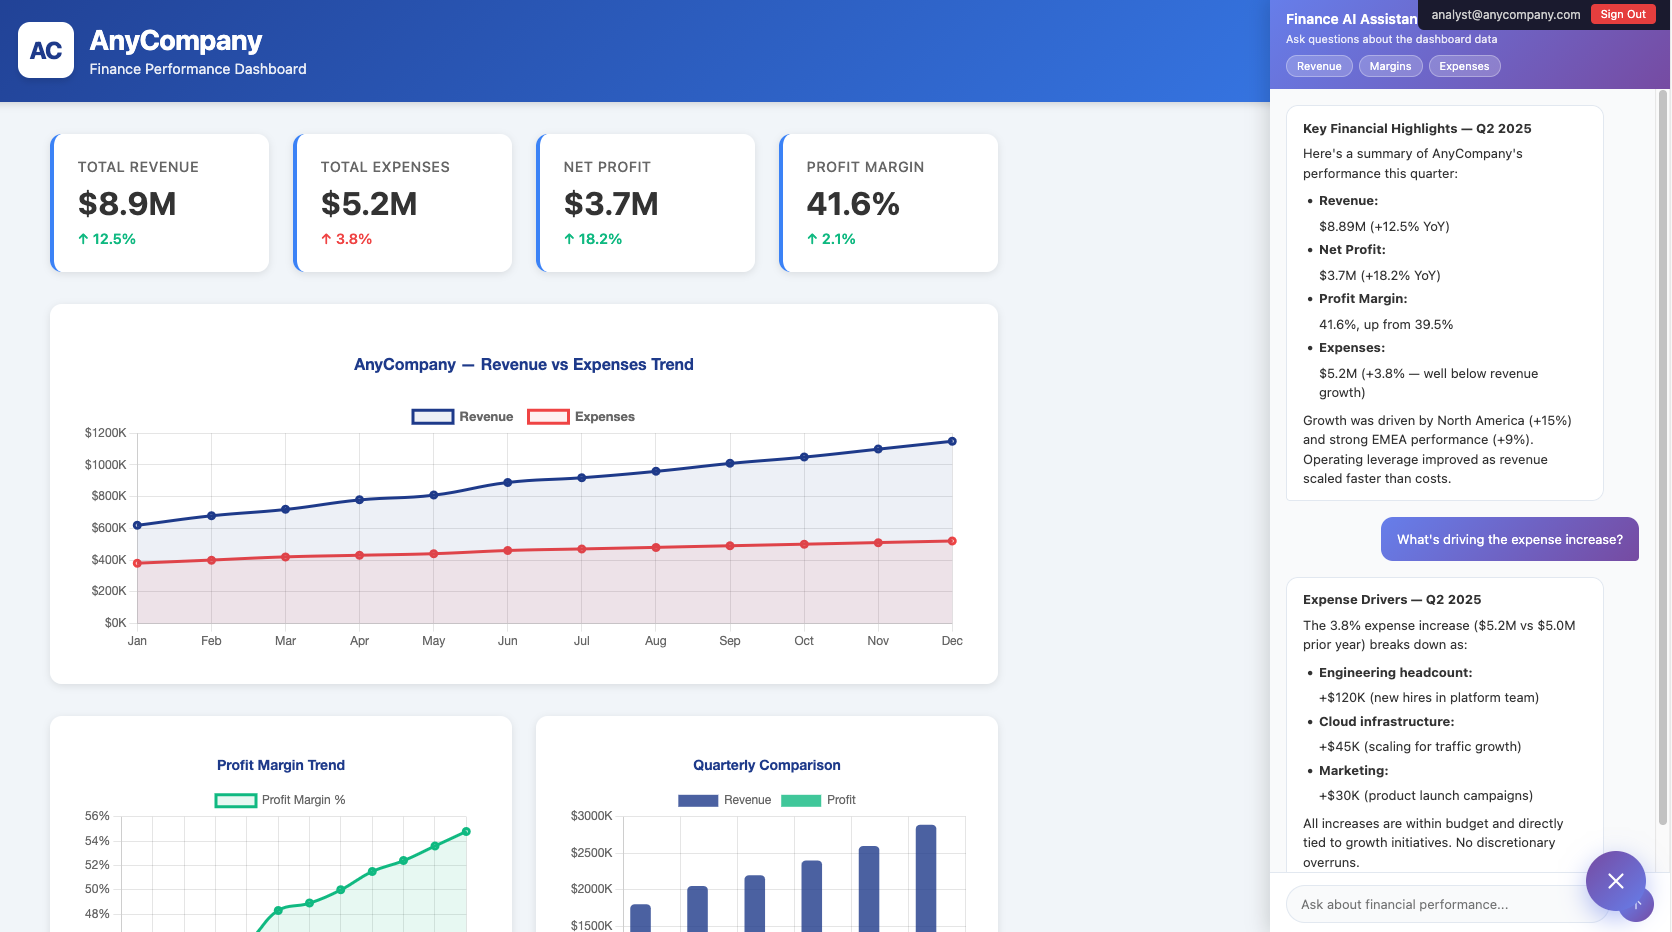Click the Net Profit $3.7M card
Viewport: 1672px width, 932px height.
(646, 203)
